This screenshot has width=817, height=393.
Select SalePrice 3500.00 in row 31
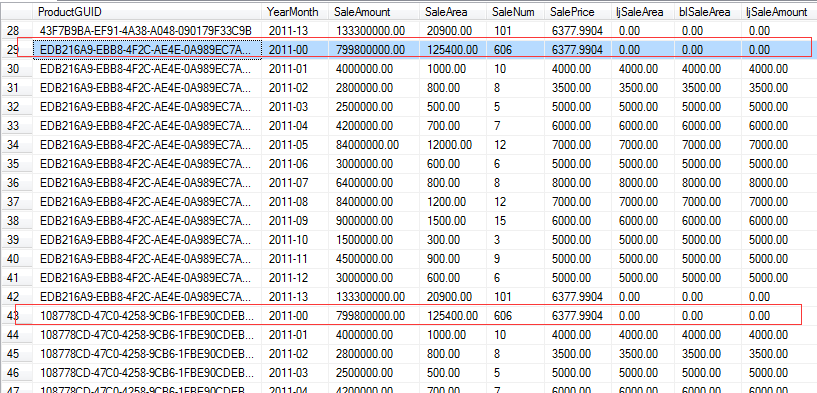point(579,88)
